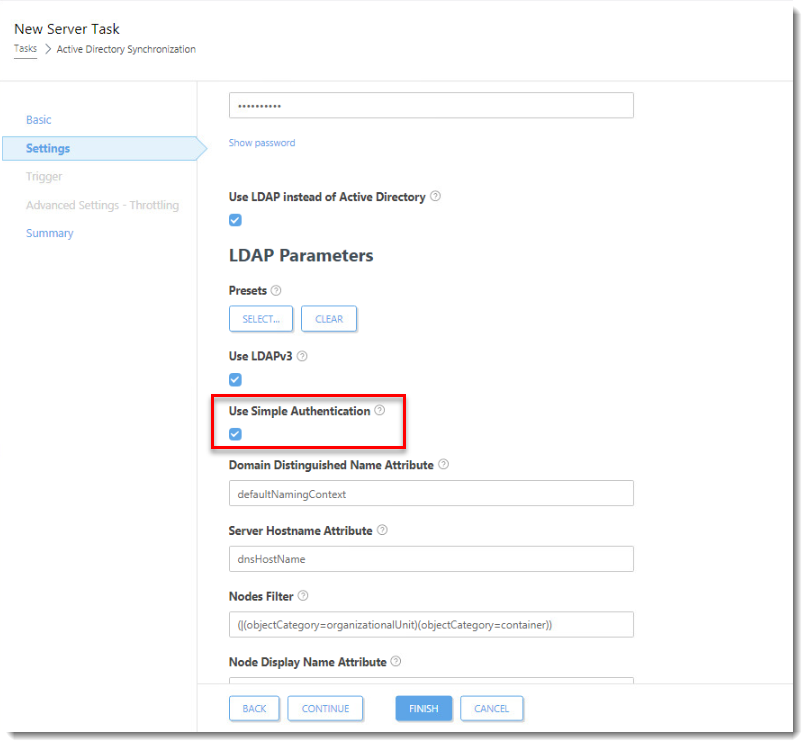Click the Node Display Name Attribute help icon
This screenshot has width=808, height=747.
pos(395,661)
